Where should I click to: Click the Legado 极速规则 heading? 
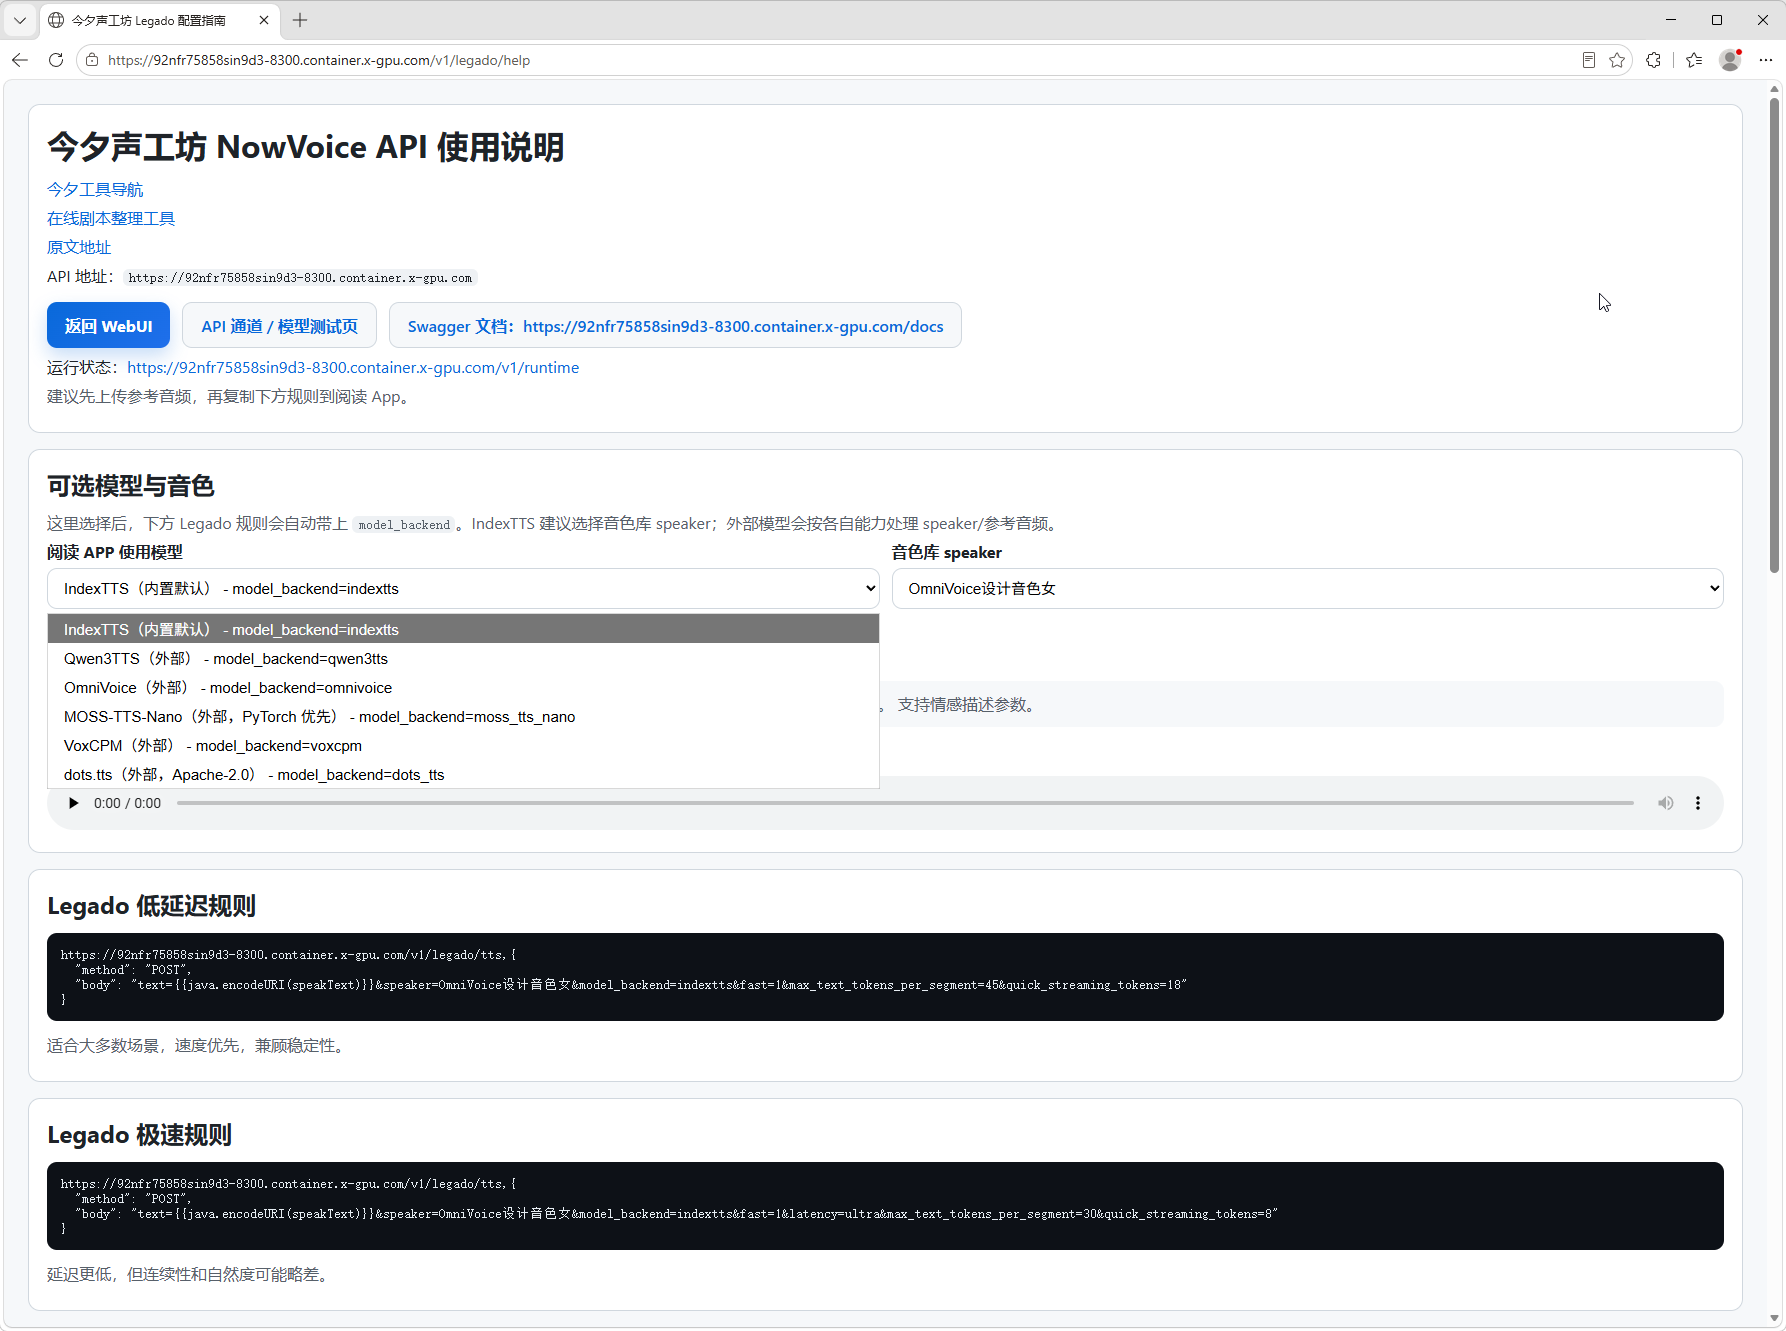click(140, 1135)
